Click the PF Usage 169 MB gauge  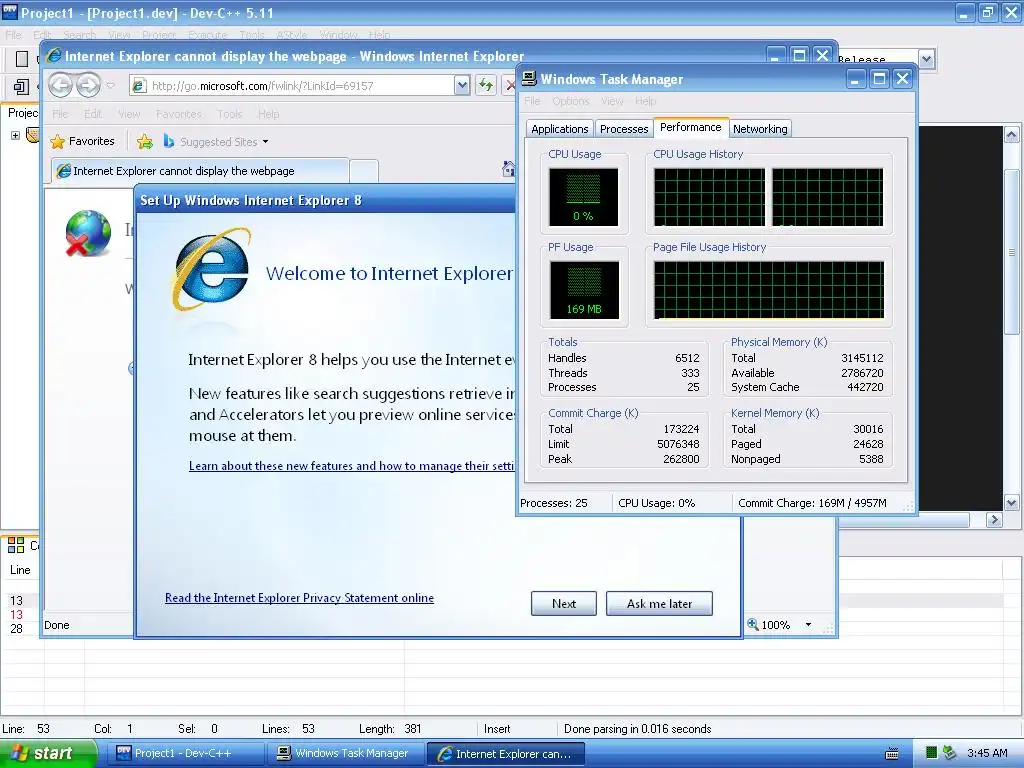(584, 290)
